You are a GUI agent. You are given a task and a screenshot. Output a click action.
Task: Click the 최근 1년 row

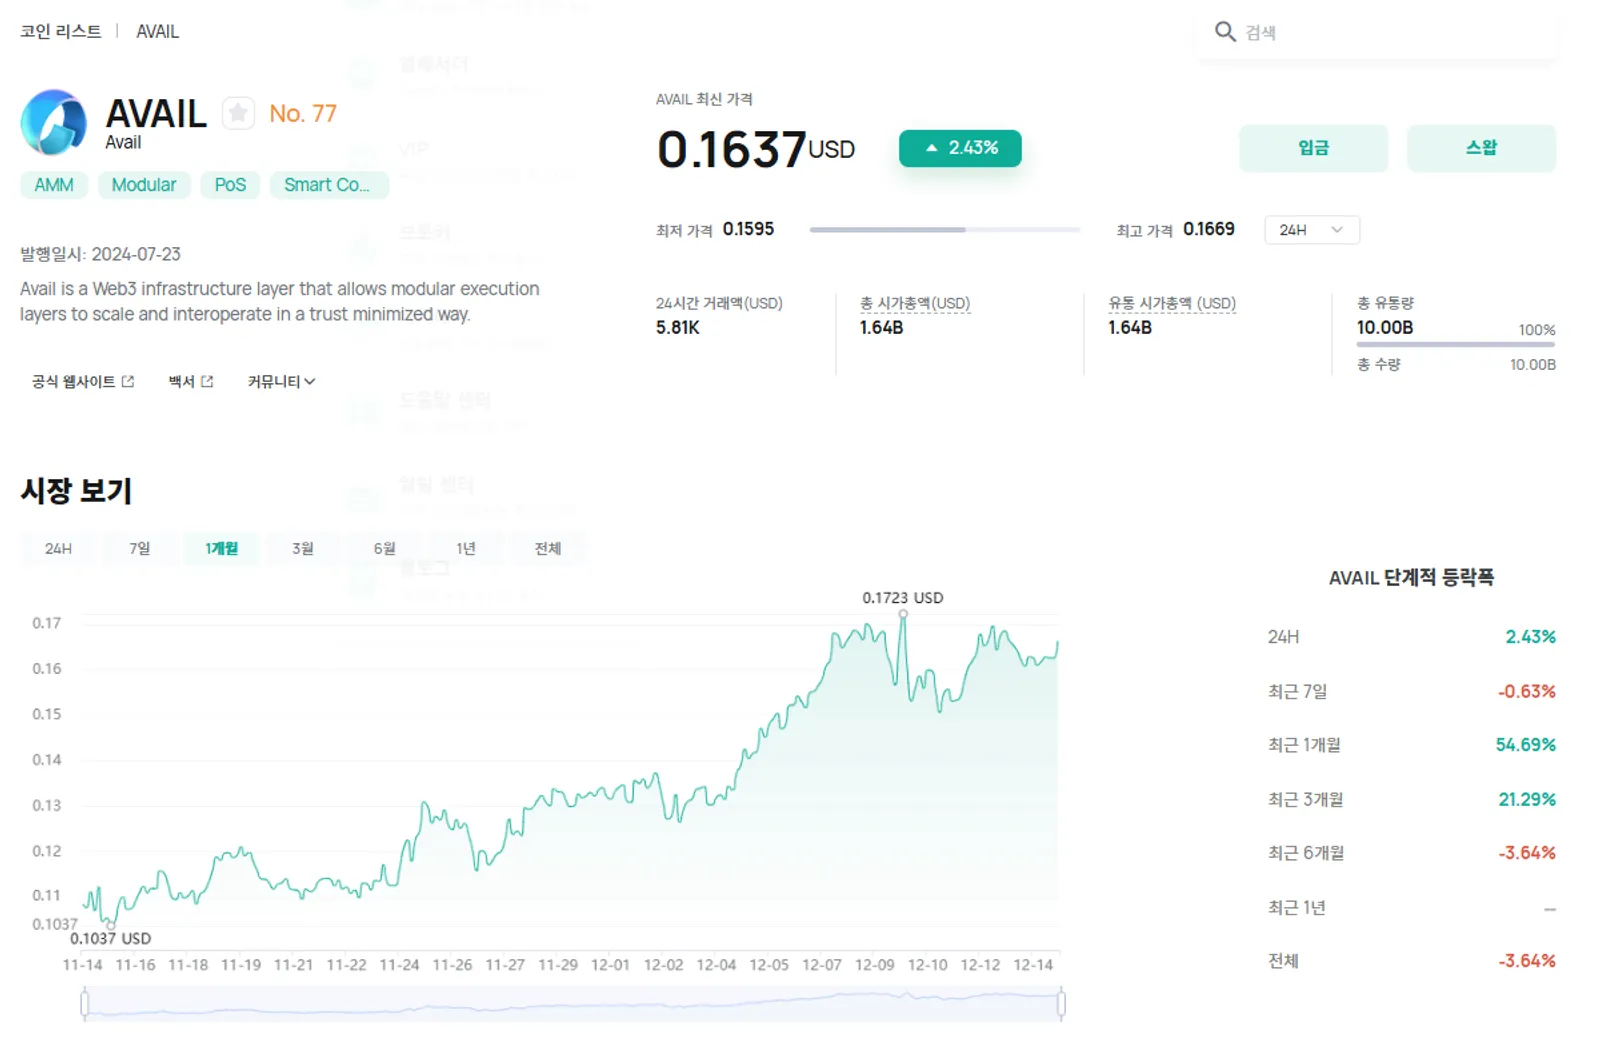(x=1411, y=907)
